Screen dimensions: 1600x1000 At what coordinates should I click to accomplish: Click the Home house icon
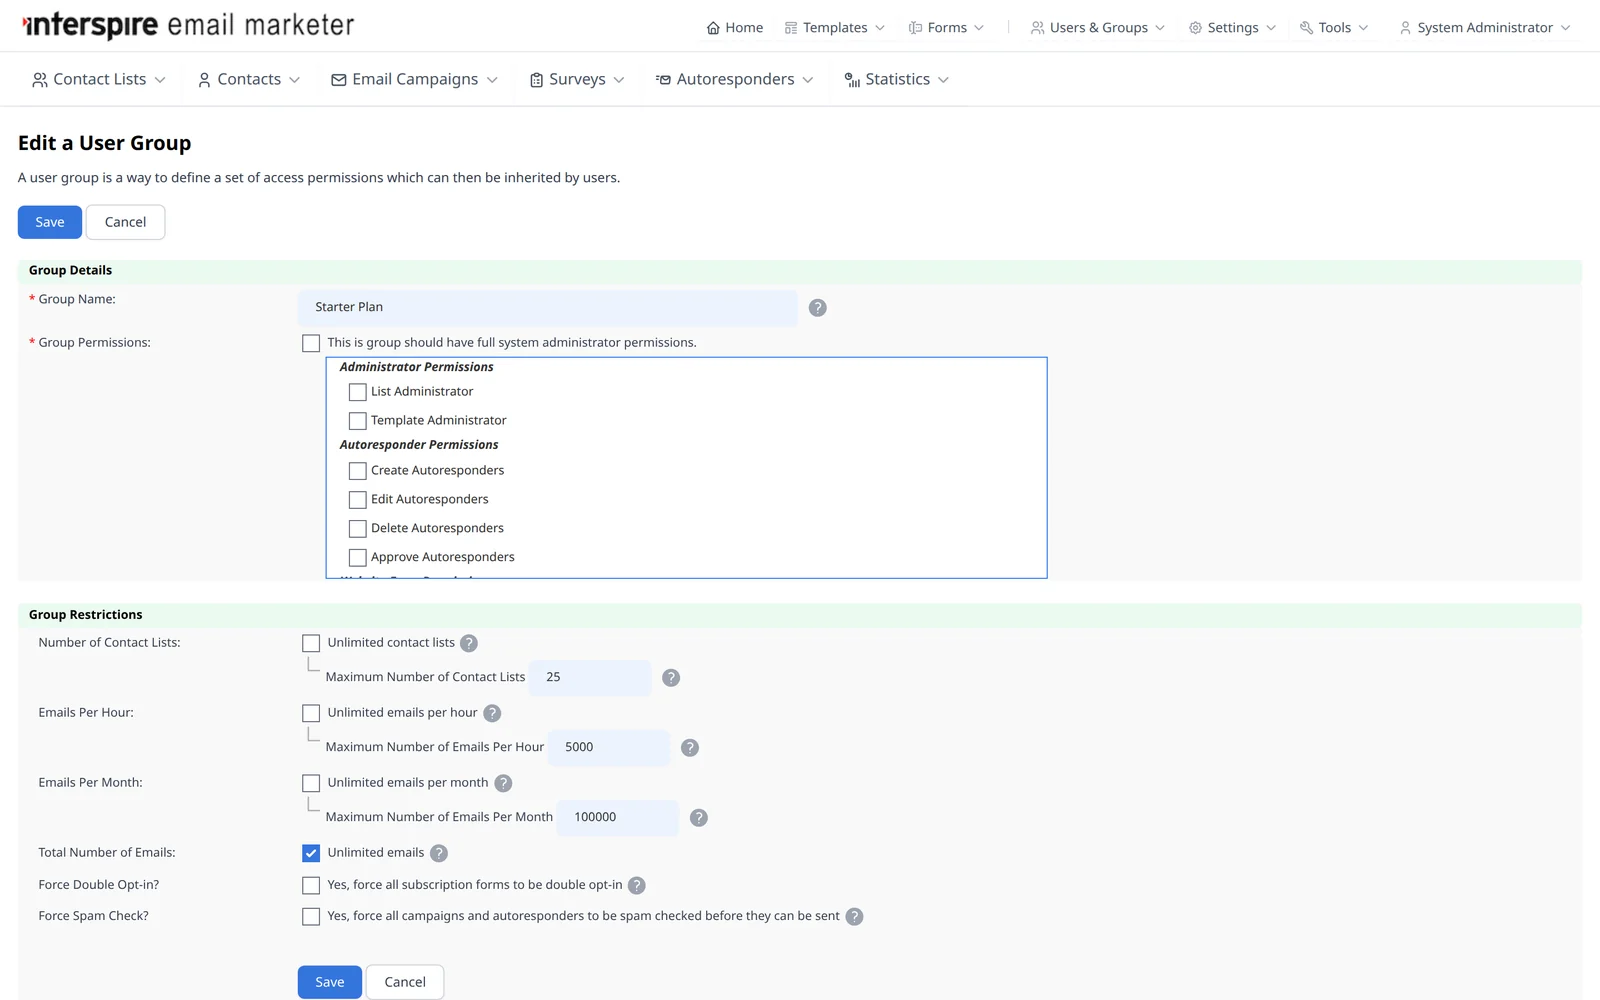point(713,28)
